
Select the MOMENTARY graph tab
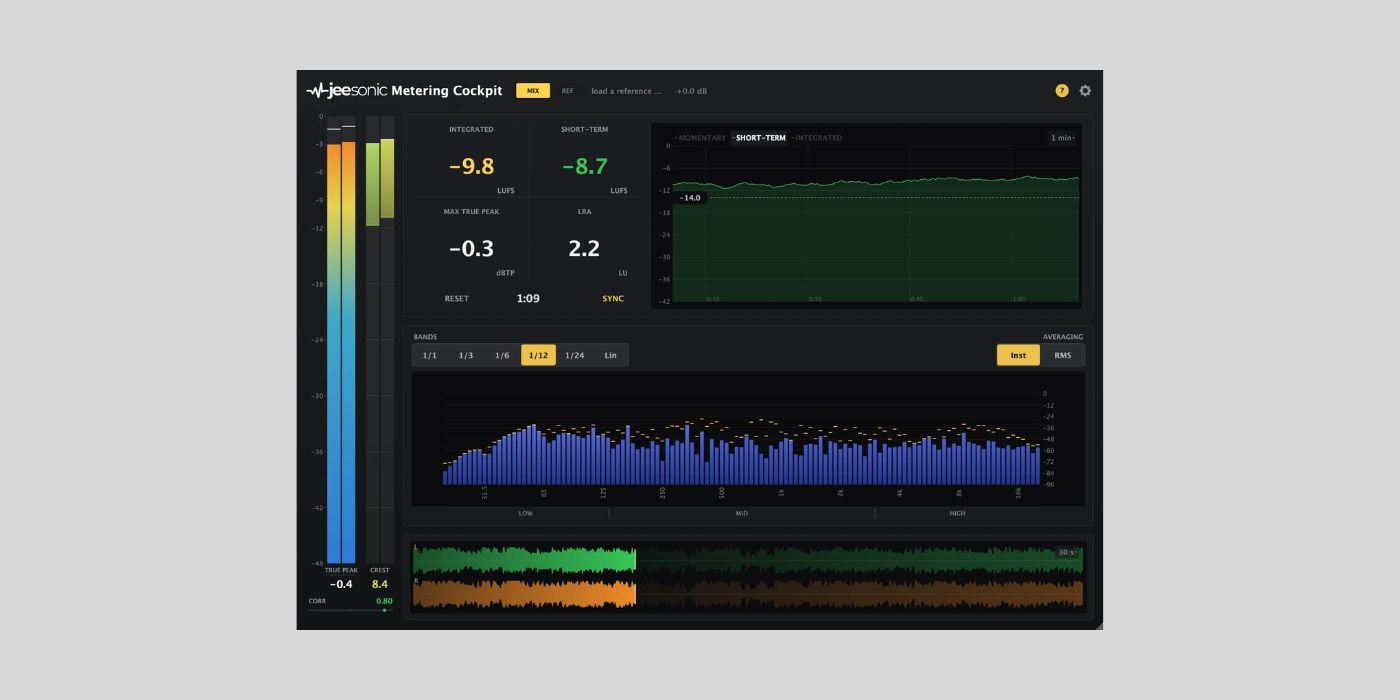tap(701, 138)
